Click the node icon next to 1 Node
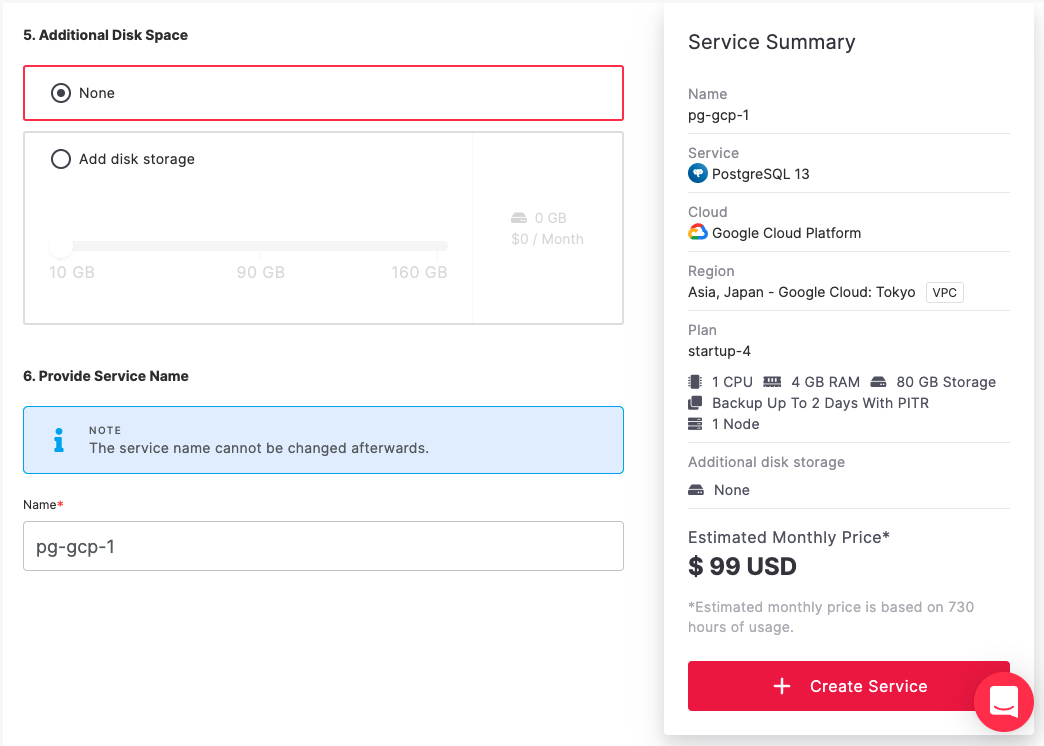 click(696, 423)
